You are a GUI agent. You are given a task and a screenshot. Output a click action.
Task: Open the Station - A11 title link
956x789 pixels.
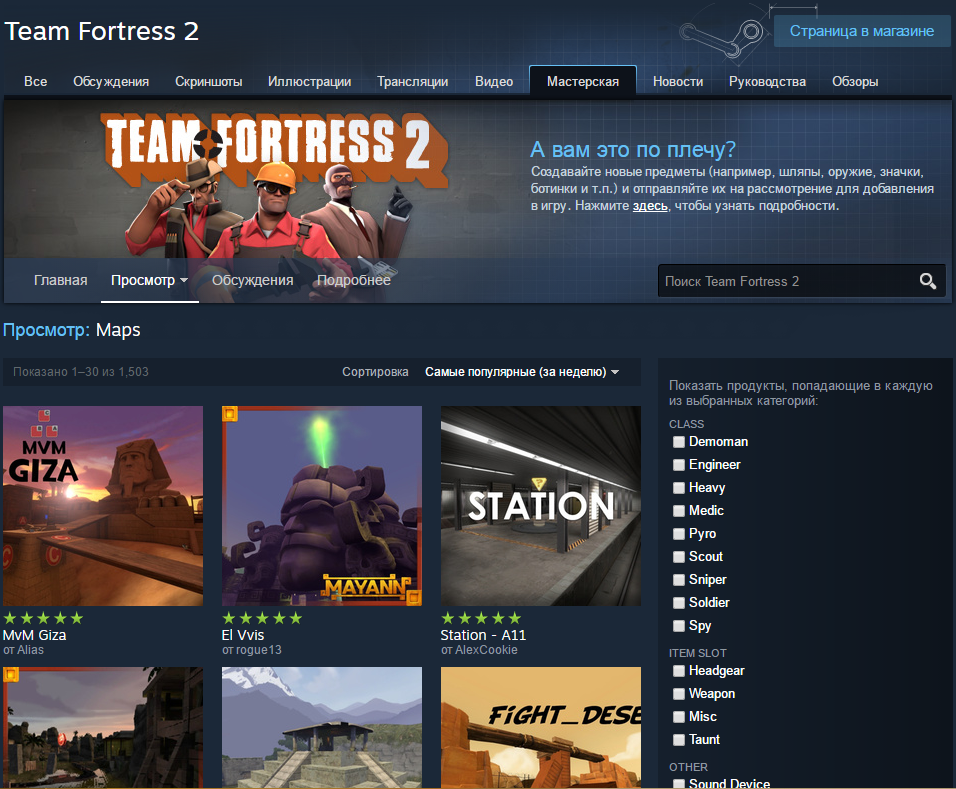pyautogui.click(x=483, y=635)
